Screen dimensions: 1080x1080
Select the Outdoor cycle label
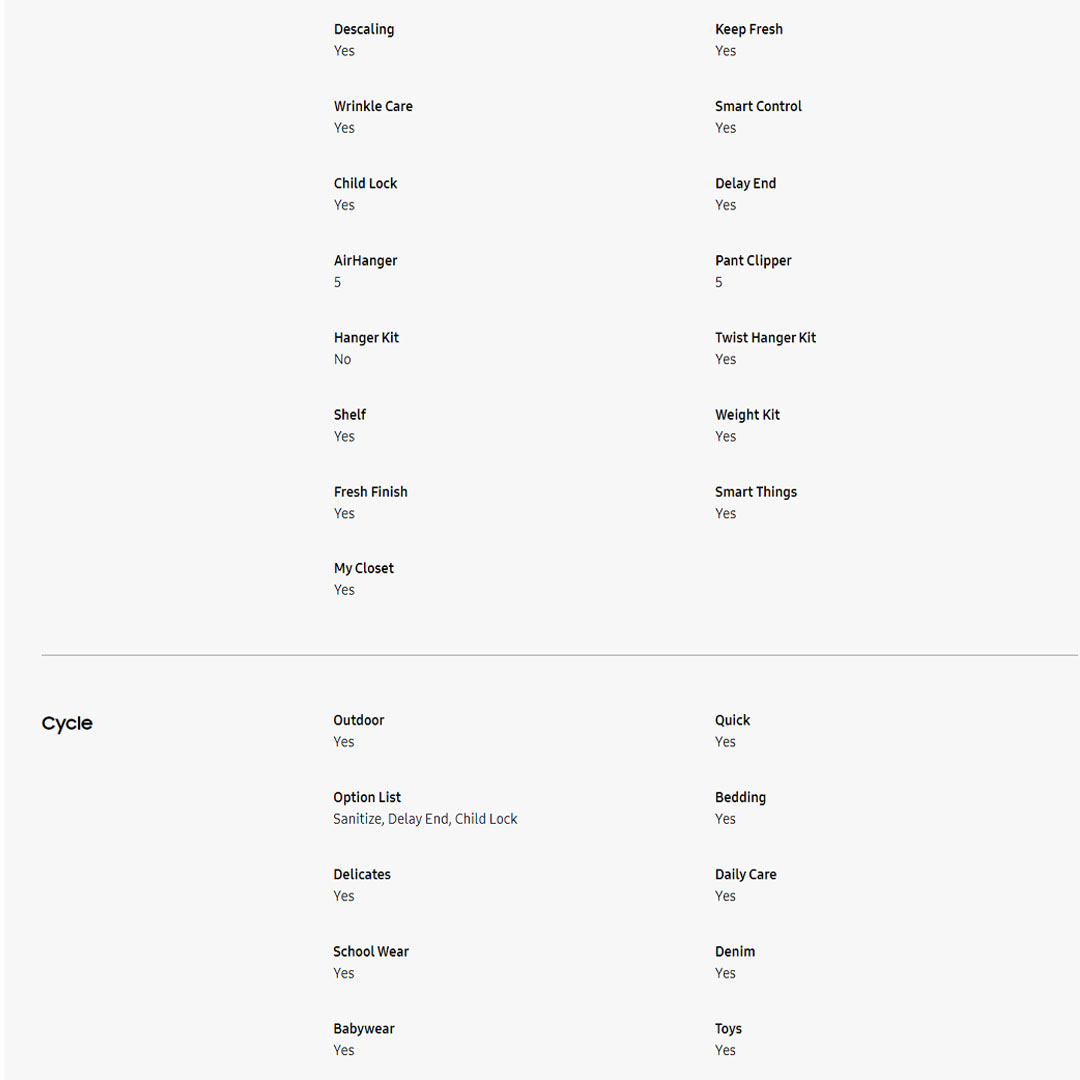[358, 720]
